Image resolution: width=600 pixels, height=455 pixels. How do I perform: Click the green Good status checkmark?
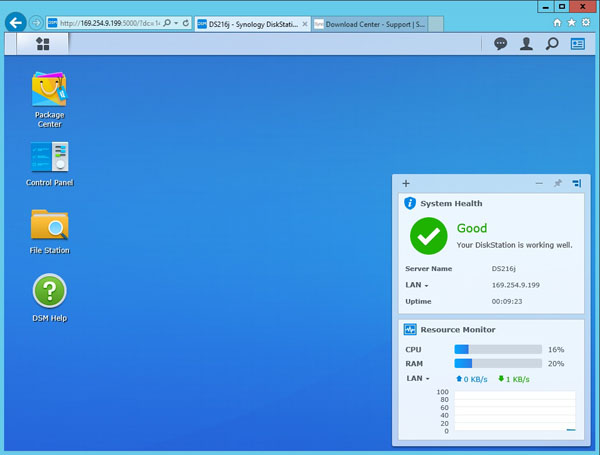pos(429,236)
